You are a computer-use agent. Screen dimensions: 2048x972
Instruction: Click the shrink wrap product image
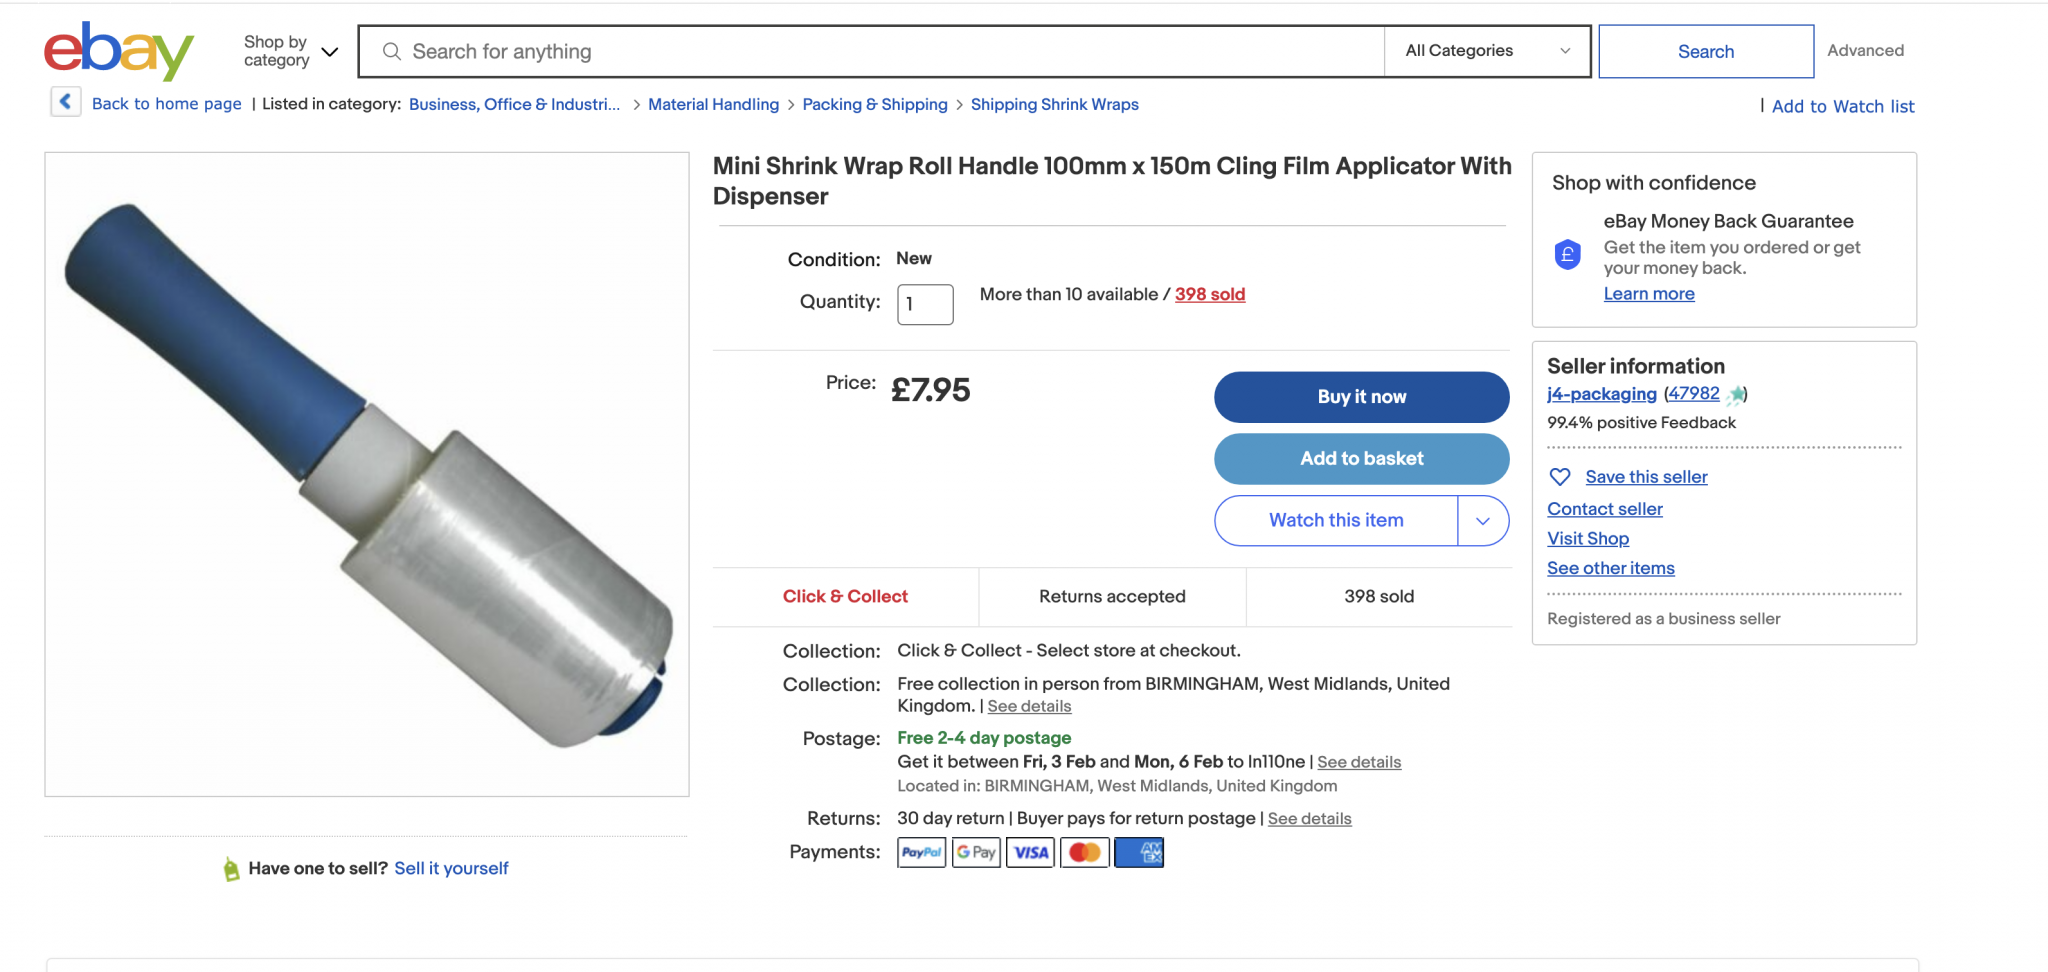(x=367, y=474)
